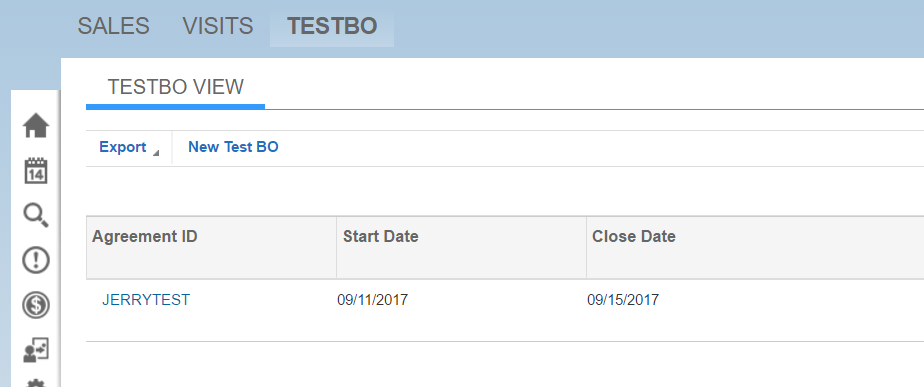Click the New Test BO button
Screen dimensions: 924x387
click(233, 147)
